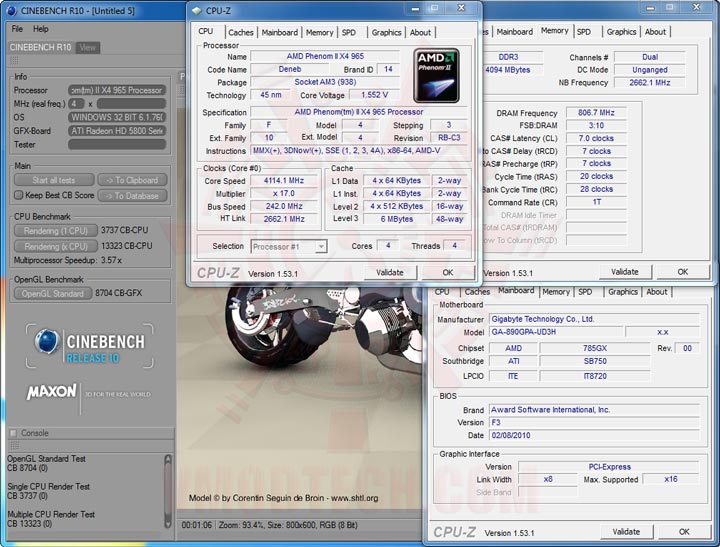Viewport: 720px width, 547px height.
Task: Click To Clipboard button
Action: [x=132, y=180]
